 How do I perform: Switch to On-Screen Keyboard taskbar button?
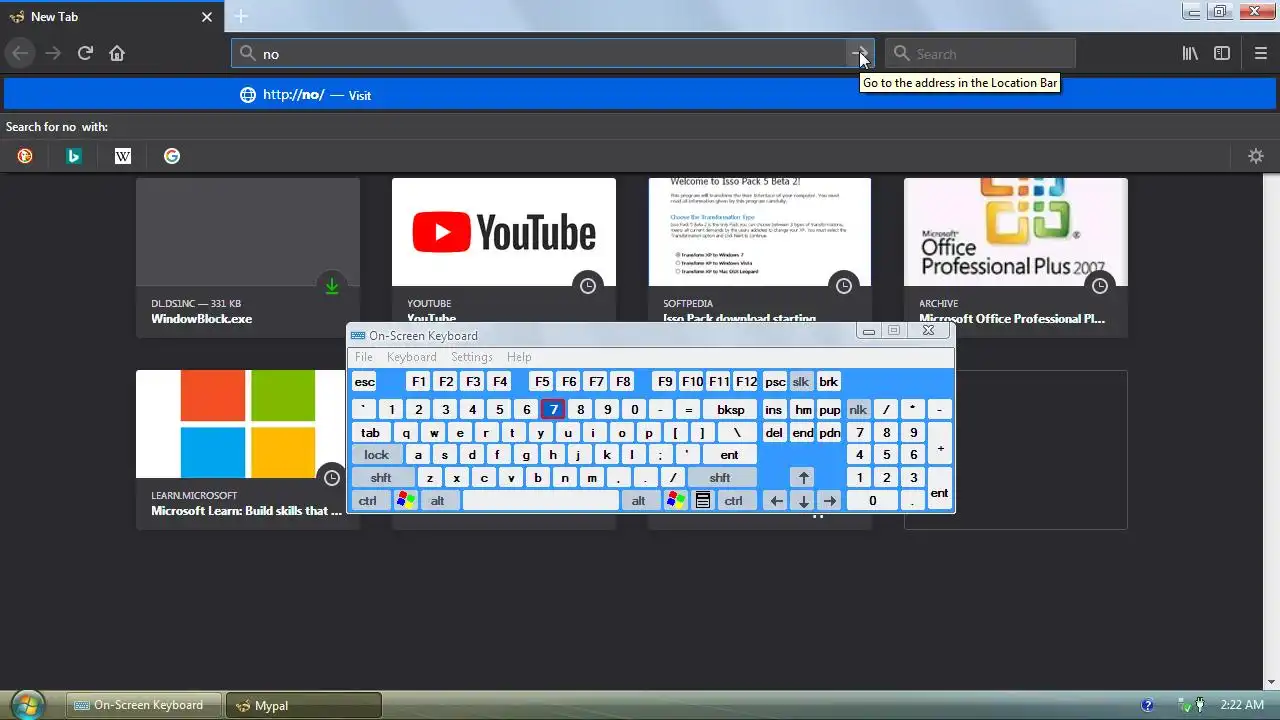click(146, 705)
